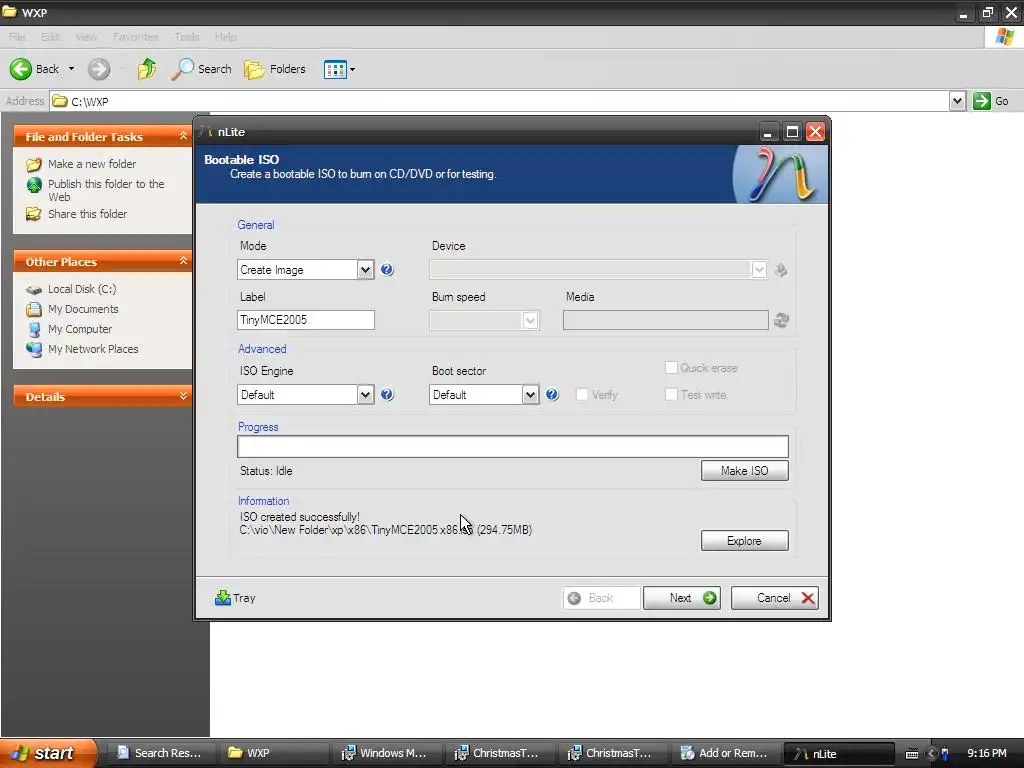Click the Explore button
Image resolution: width=1024 pixels, height=768 pixels.
(x=744, y=541)
